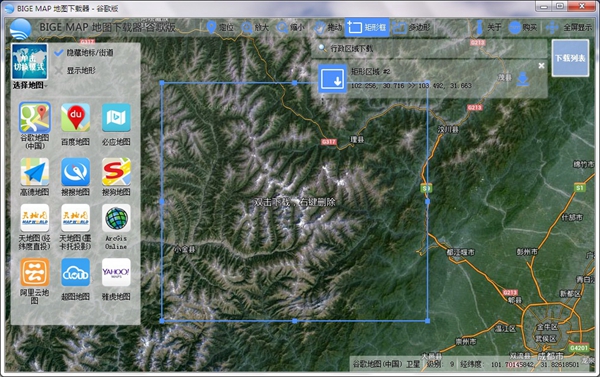Click the 崇州市 map label
The width and height of the screenshot is (600, 377).
(x=466, y=341)
